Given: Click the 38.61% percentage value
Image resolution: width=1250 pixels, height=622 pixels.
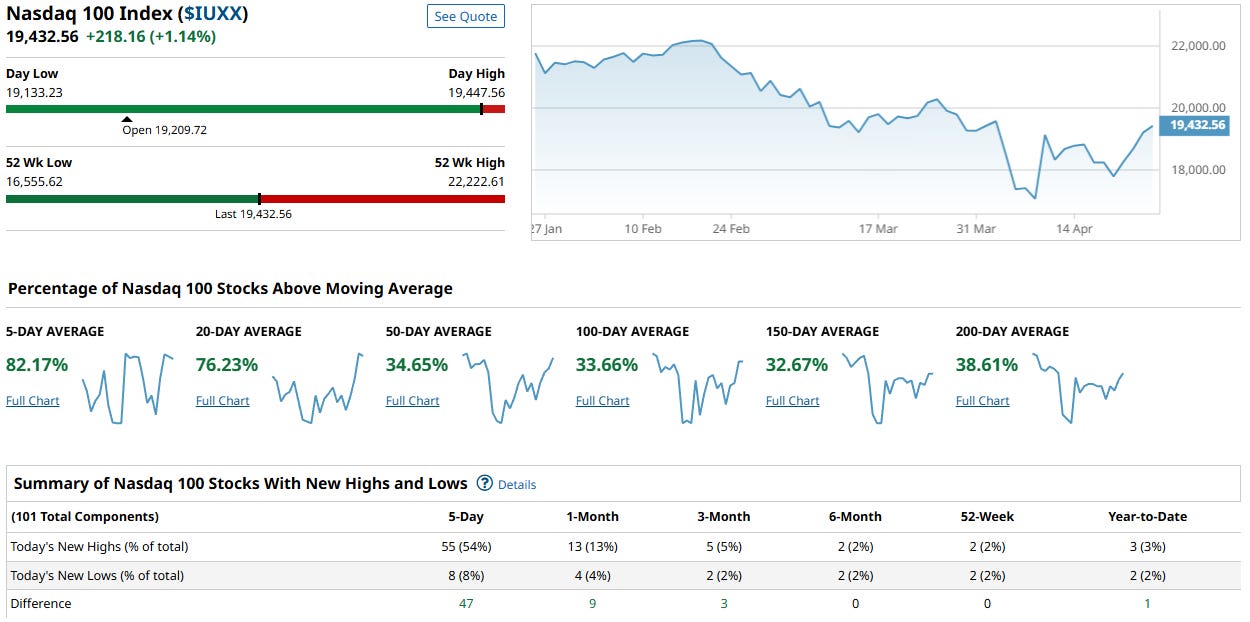Looking at the screenshot, I should coord(987,365).
